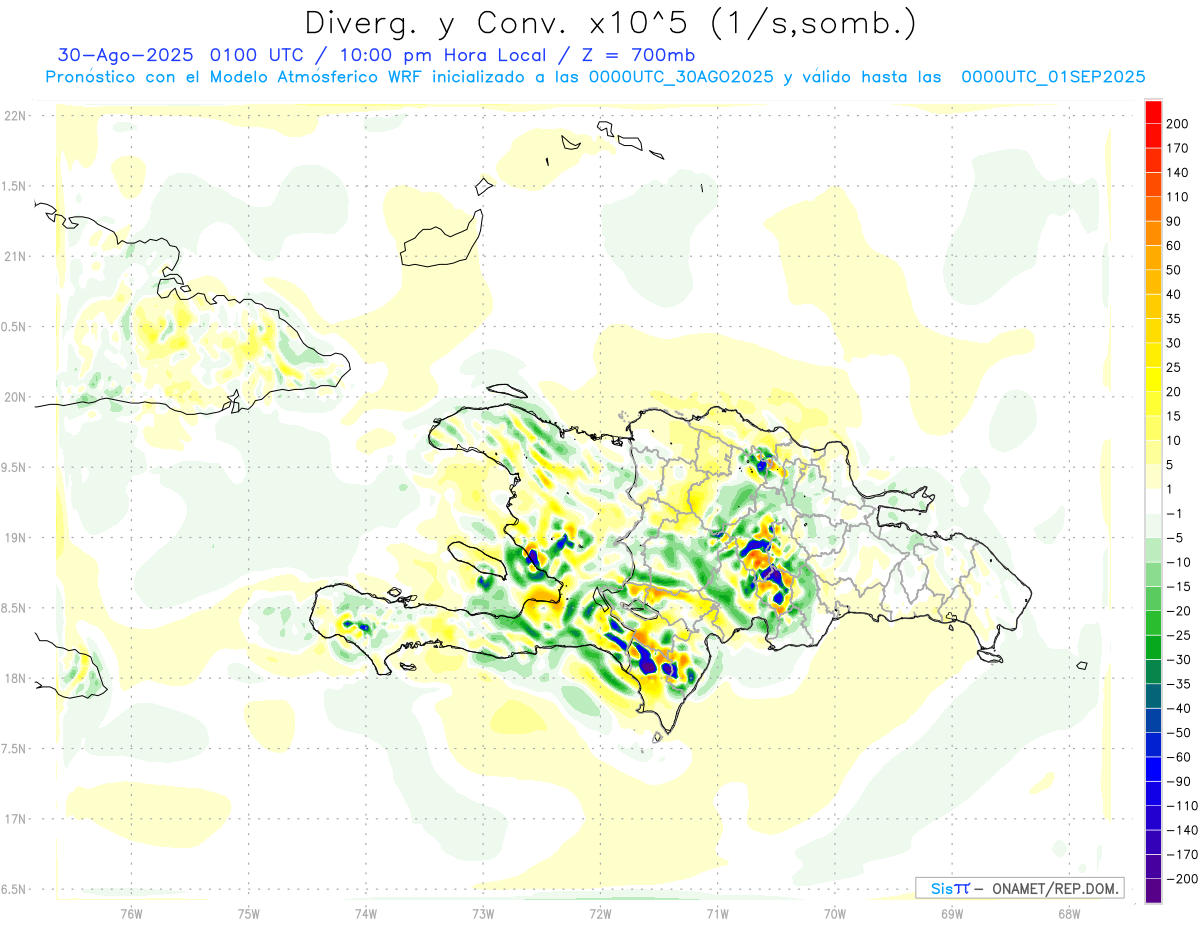
Task: Click the "21N" latitude label
Action: [15, 256]
